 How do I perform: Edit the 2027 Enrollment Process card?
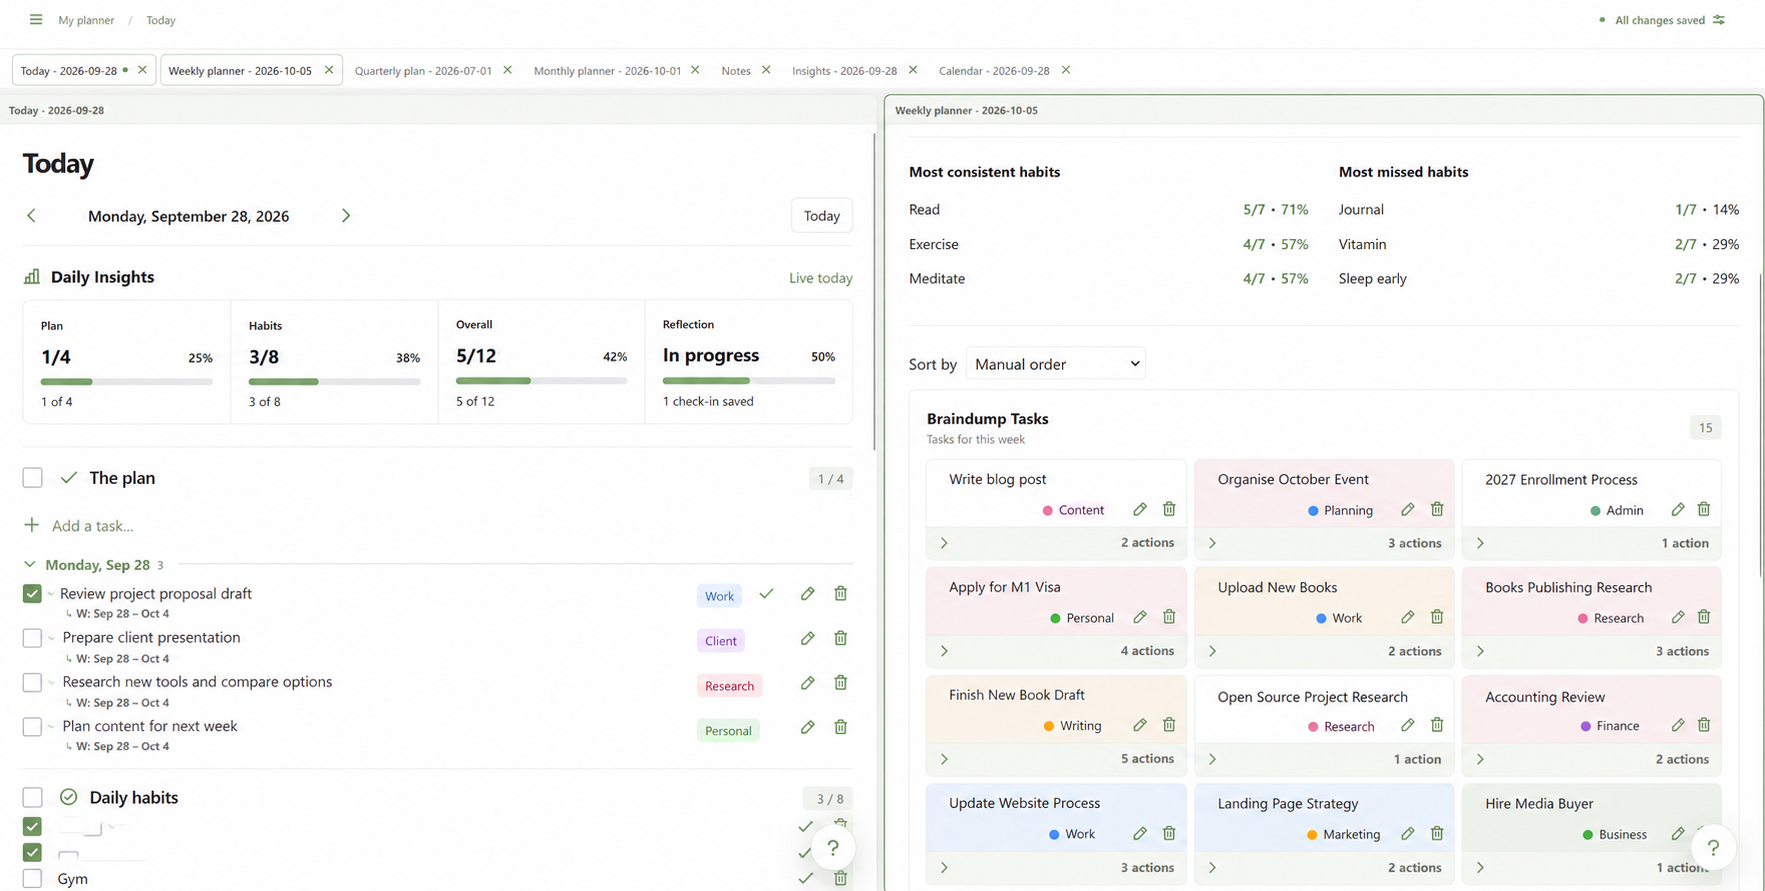(x=1677, y=510)
